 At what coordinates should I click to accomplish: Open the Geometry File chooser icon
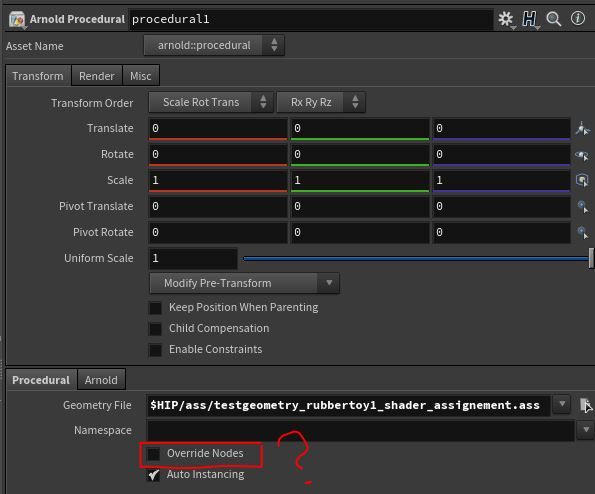(x=585, y=405)
